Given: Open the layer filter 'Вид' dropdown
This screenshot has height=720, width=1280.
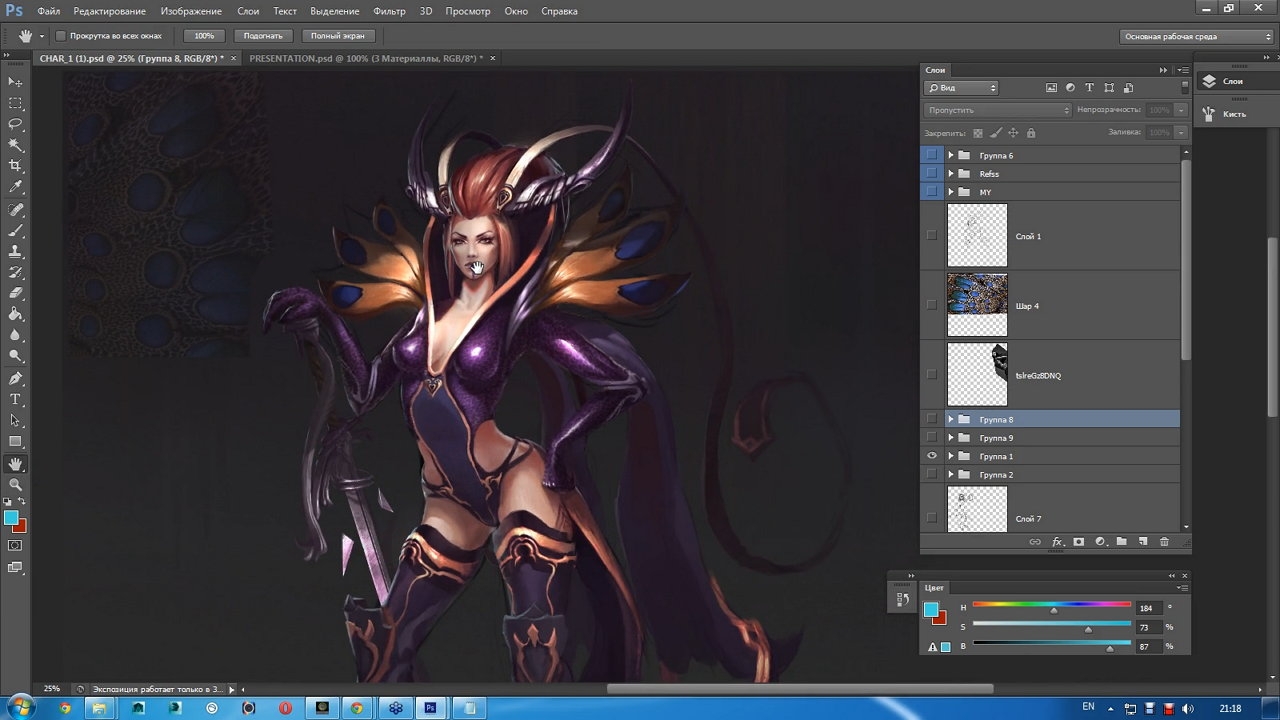Looking at the screenshot, I should point(961,88).
